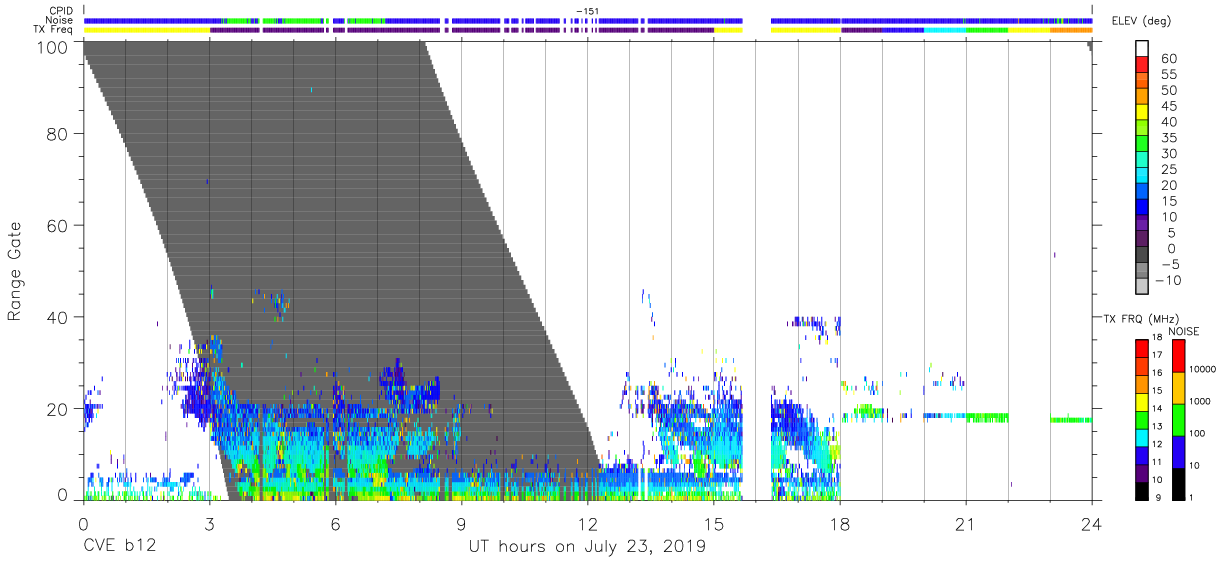1228x567 pixels.
Task: Click the green 30–35 degree elevation swatch
Action: point(1143,145)
